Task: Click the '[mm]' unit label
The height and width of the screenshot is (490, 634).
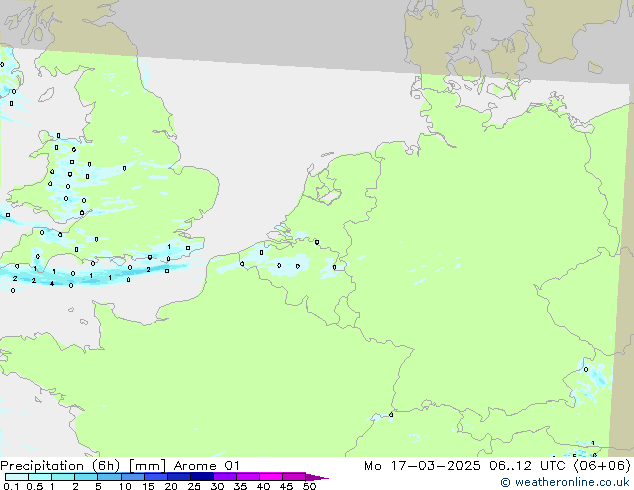Action: [147, 466]
